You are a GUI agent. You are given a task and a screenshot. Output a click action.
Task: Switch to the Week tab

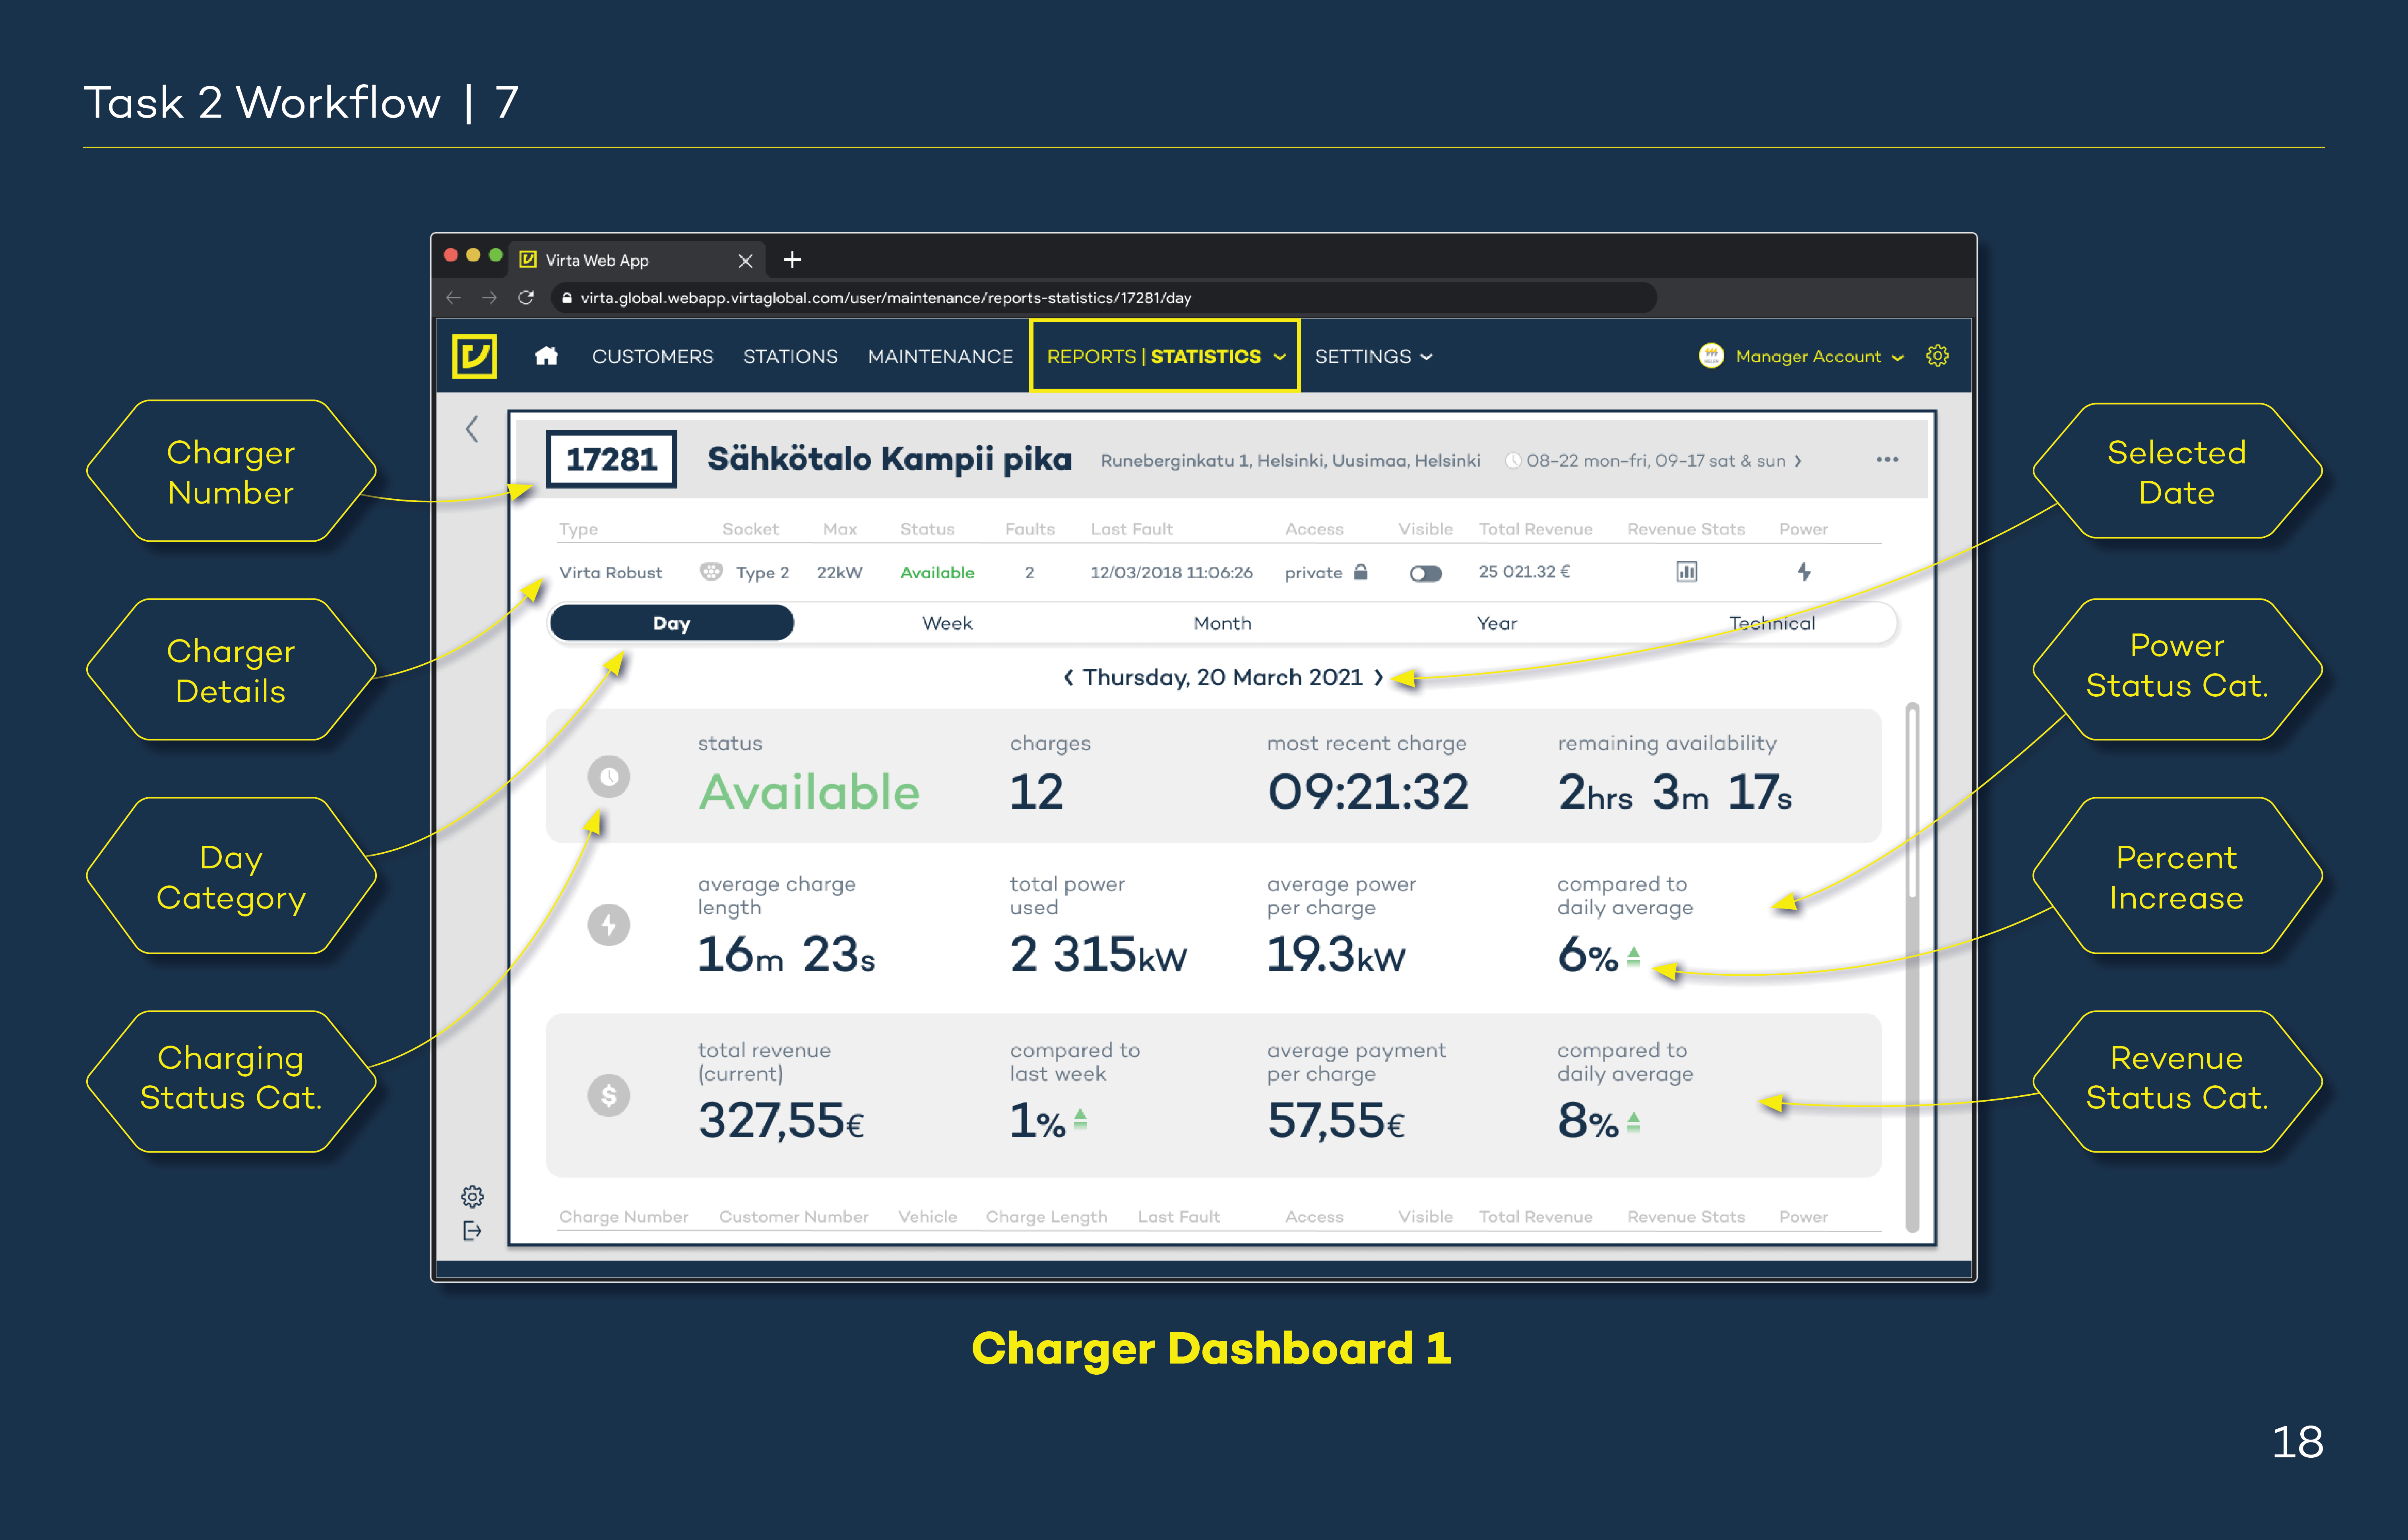coord(946,623)
